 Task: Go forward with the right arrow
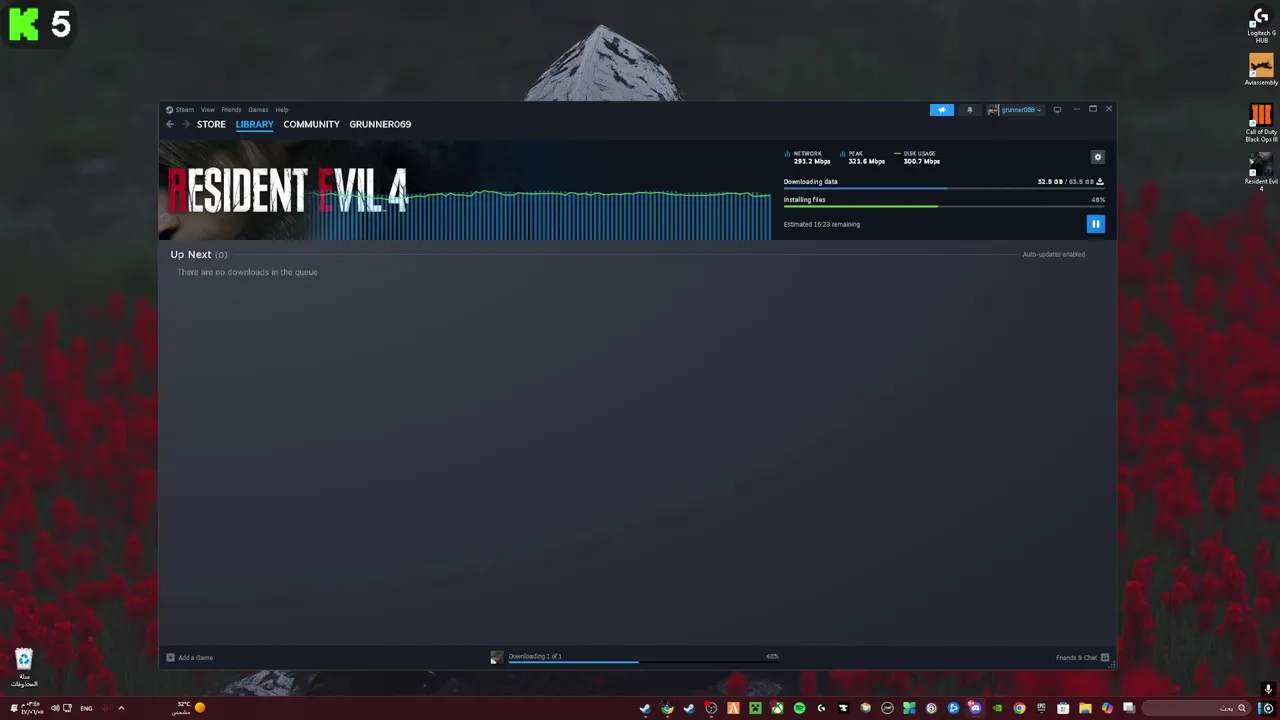(x=185, y=124)
